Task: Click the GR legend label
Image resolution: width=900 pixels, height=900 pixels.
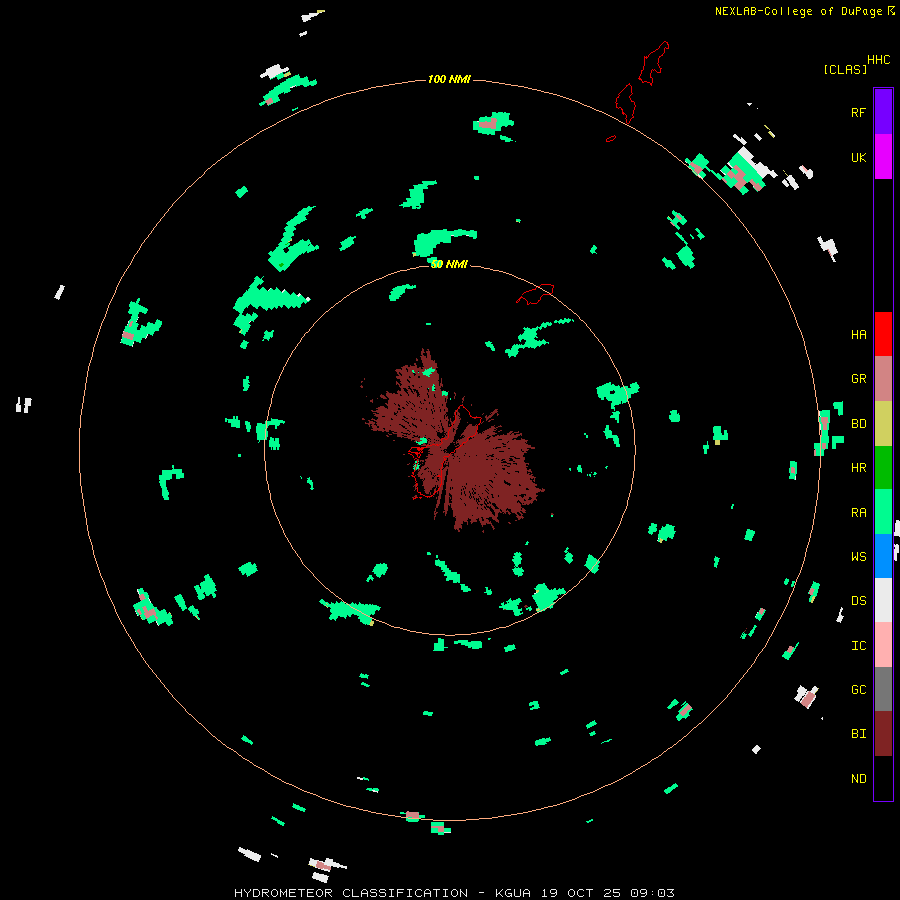Action: point(858,379)
